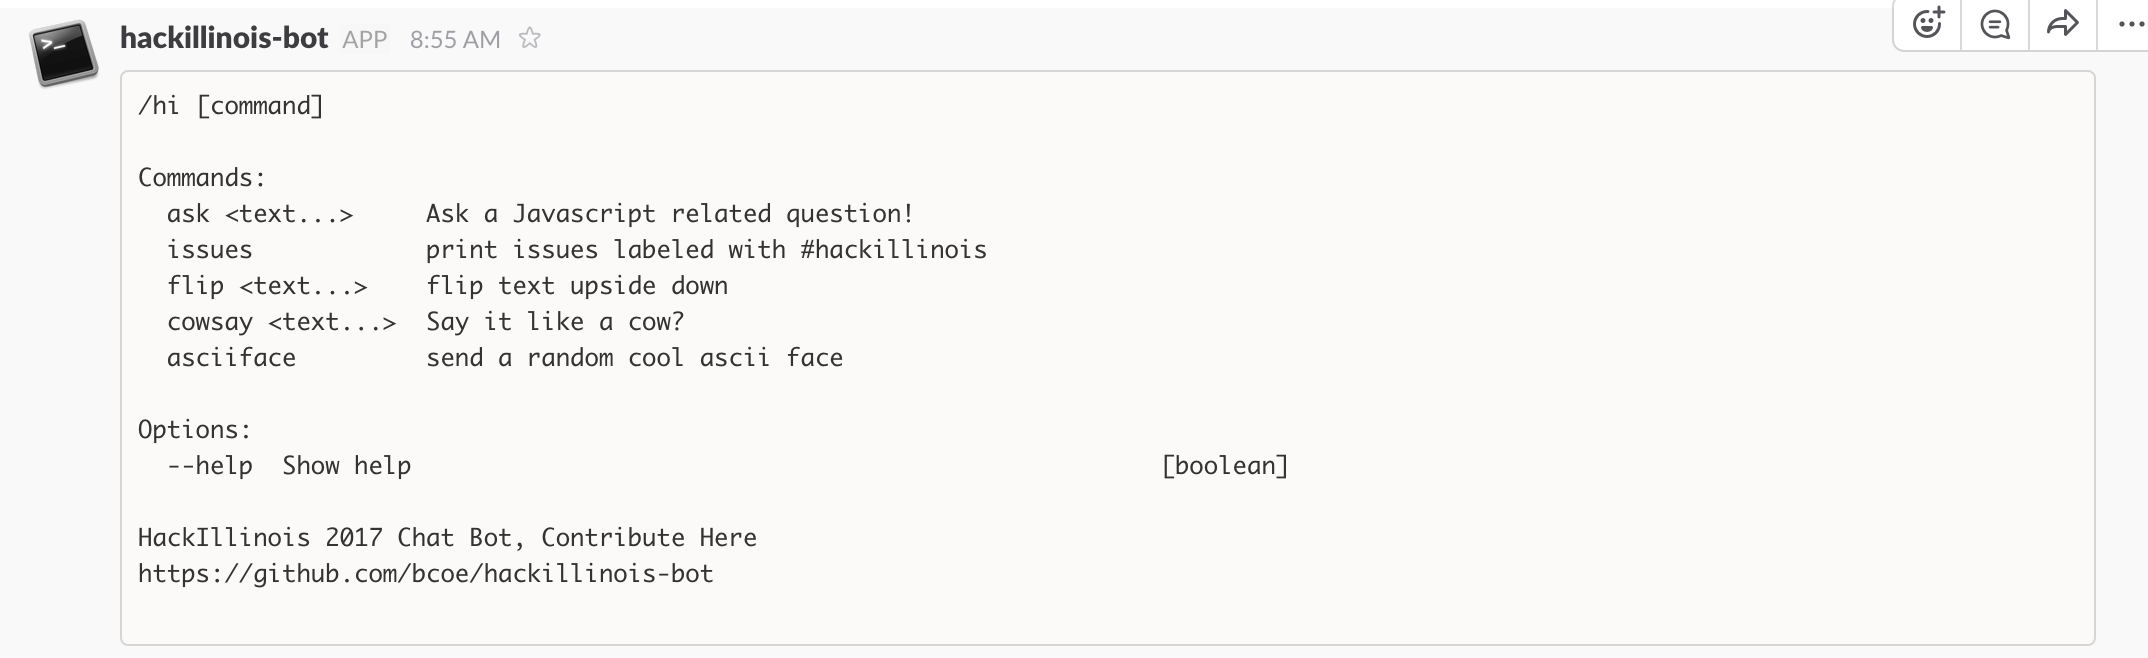
Task: Click the '#hackillinois' label text
Action: click(x=894, y=250)
